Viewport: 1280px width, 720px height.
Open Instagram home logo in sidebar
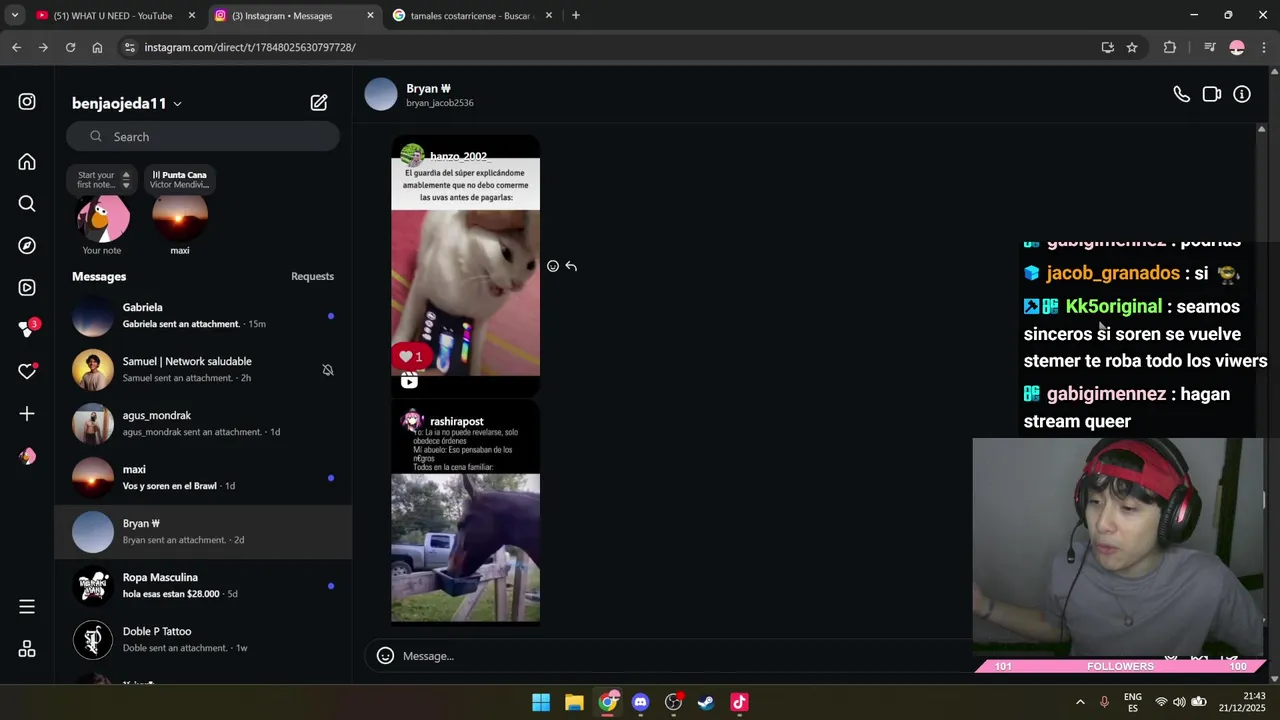click(x=27, y=102)
